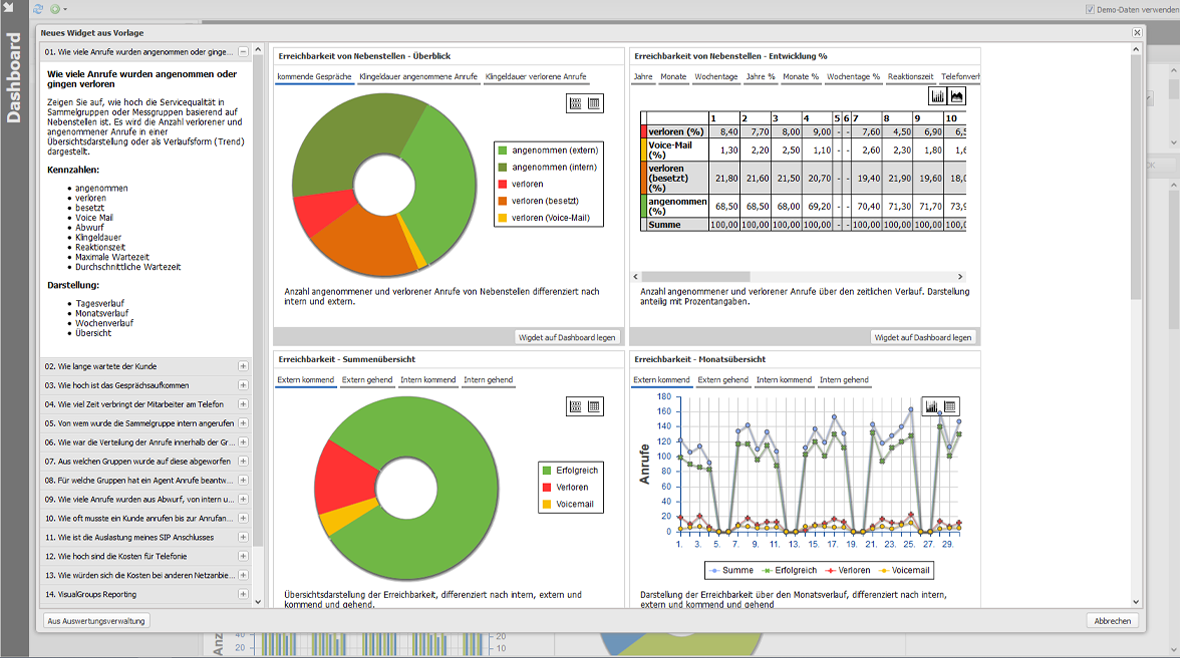The height and width of the screenshot is (658, 1180).
Task: Select the kommende Gespräche tab
Action: pos(314,76)
